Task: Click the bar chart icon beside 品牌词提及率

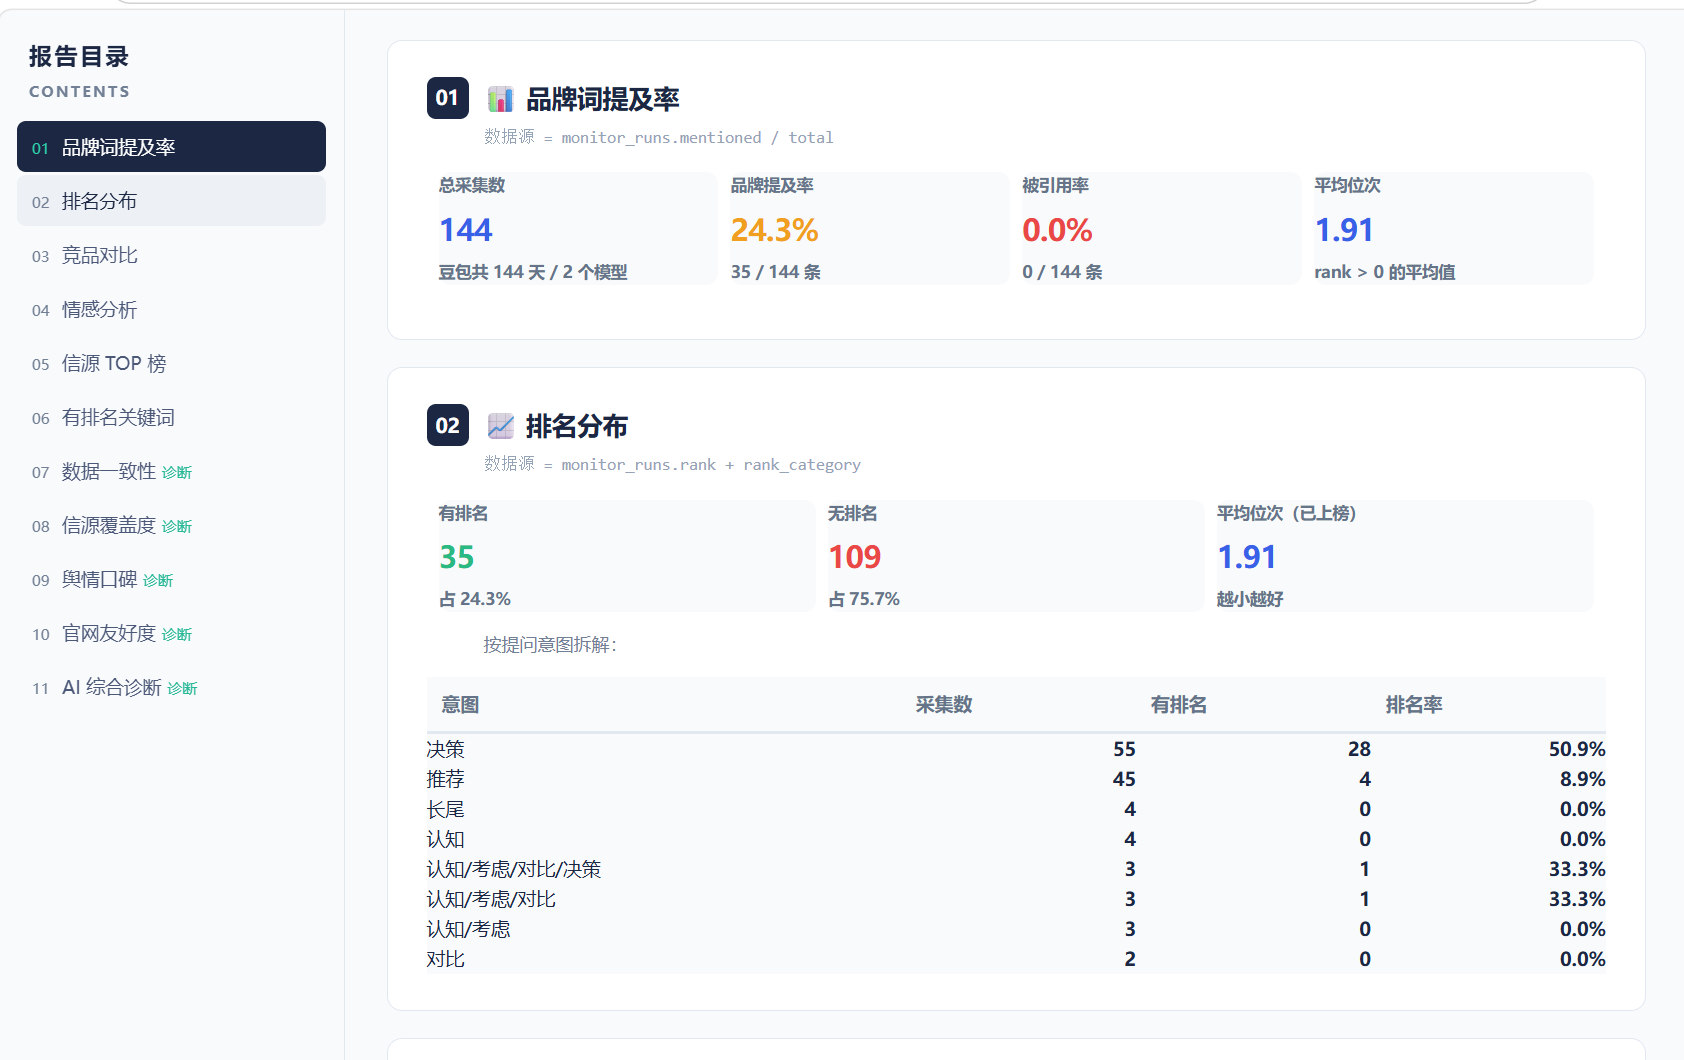Action: pos(500,99)
